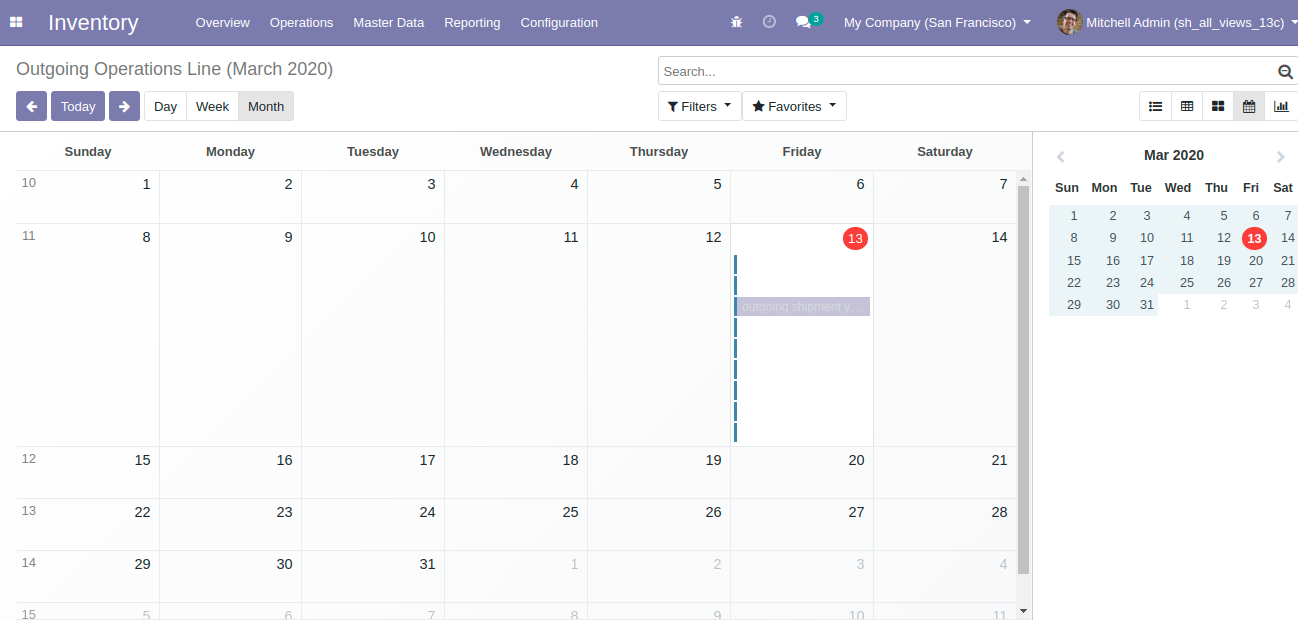Click the debug bug icon
The width and height of the screenshot is (1298, 620).
737,22
